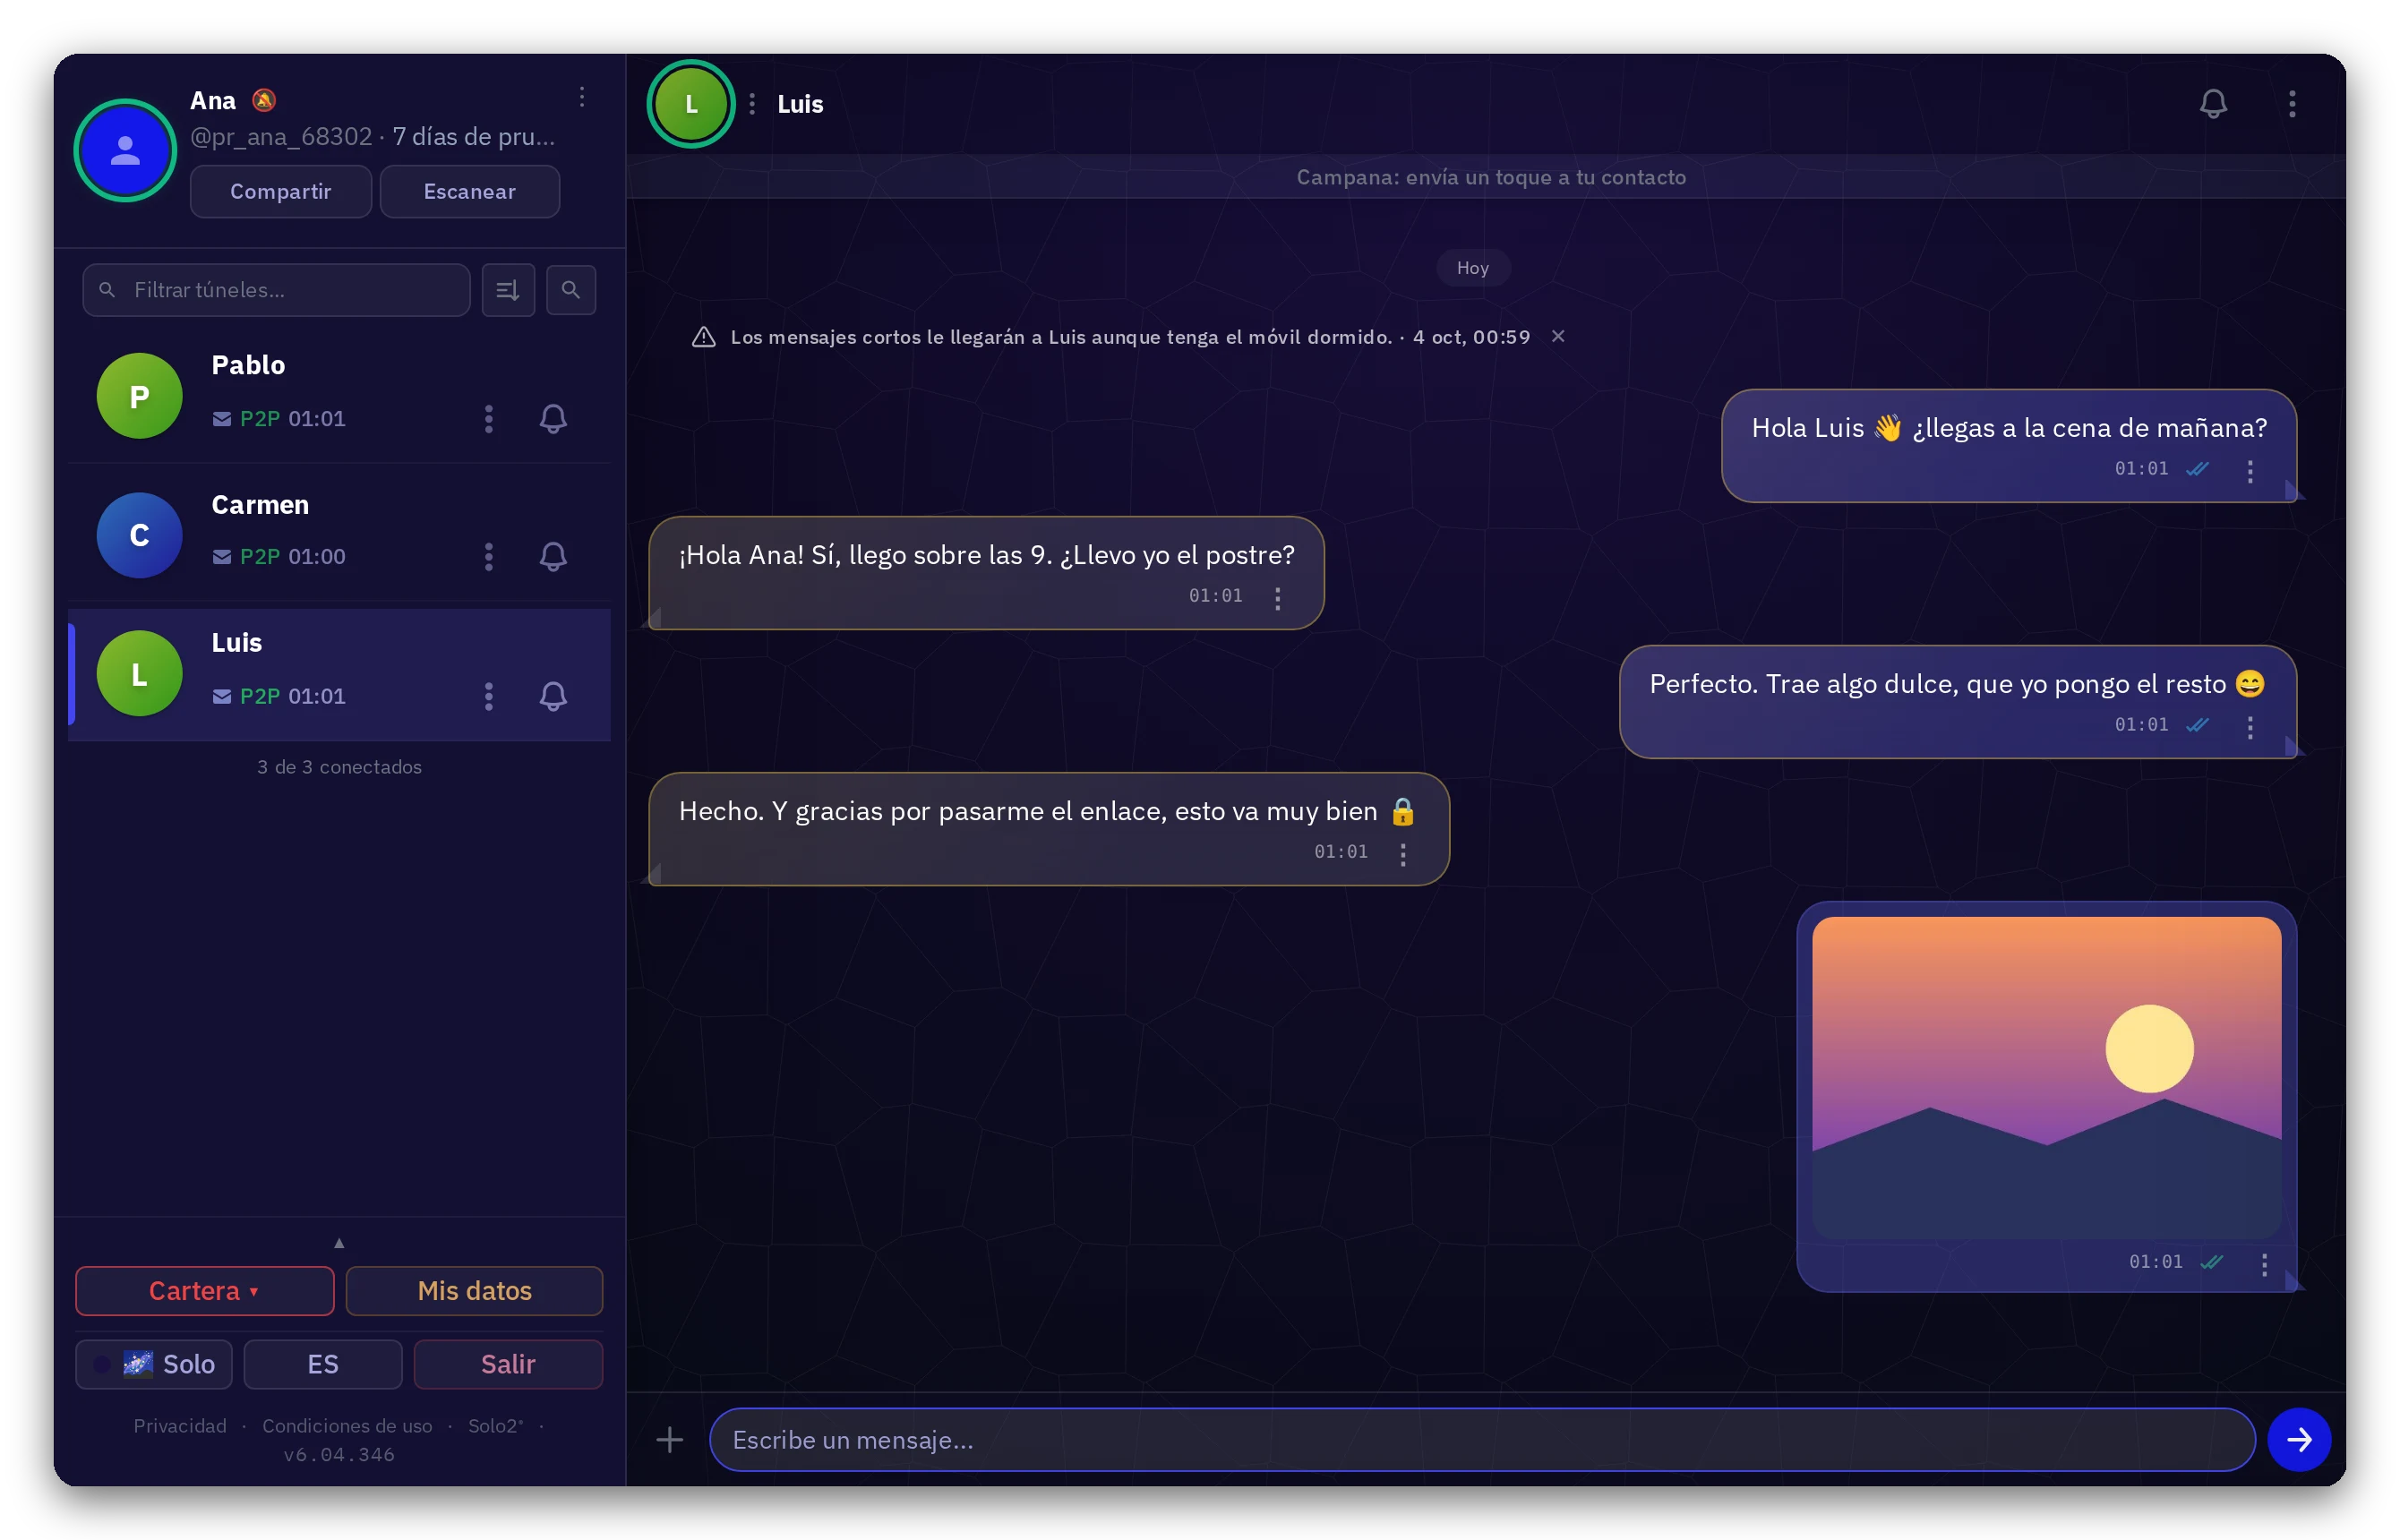
Task: Click Luis avatar in chat header
Action: pos(691,104)
